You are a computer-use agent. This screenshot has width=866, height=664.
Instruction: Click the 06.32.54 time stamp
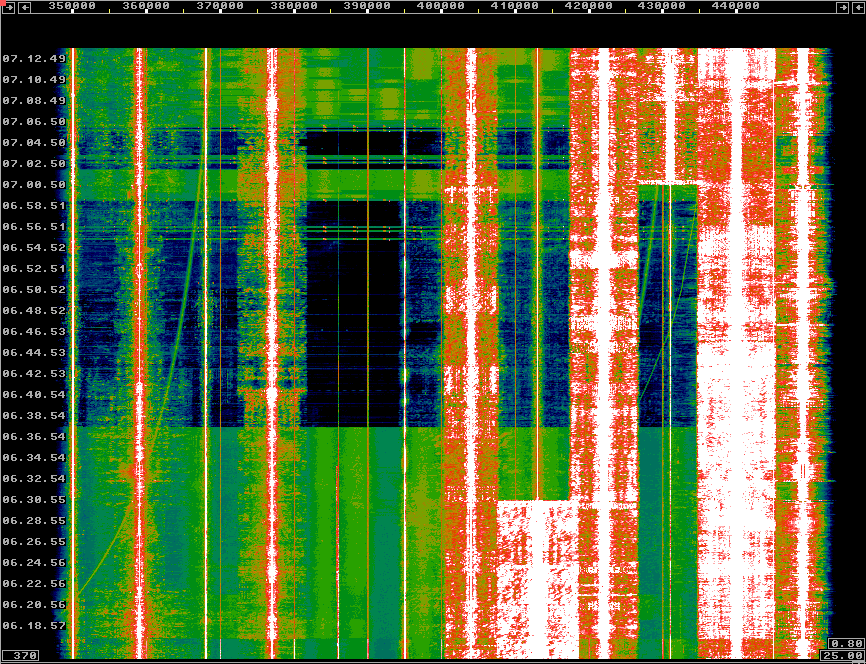coord(34,478)
